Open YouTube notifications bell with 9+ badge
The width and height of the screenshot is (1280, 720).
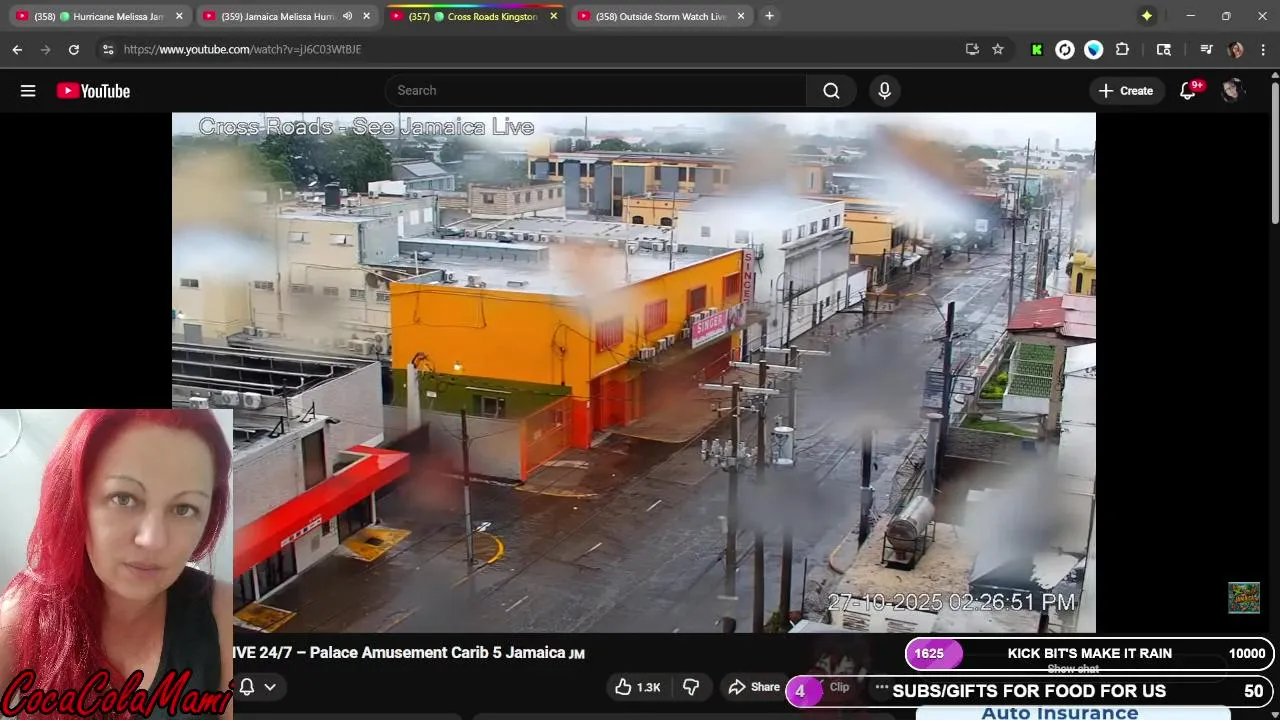[1188, 91]
